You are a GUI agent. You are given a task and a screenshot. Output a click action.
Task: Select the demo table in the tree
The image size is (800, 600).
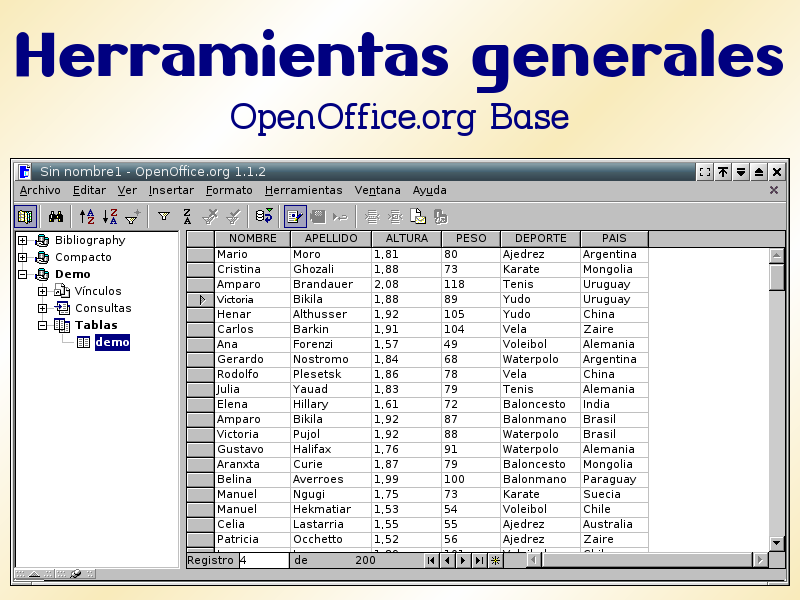point(111,342)
